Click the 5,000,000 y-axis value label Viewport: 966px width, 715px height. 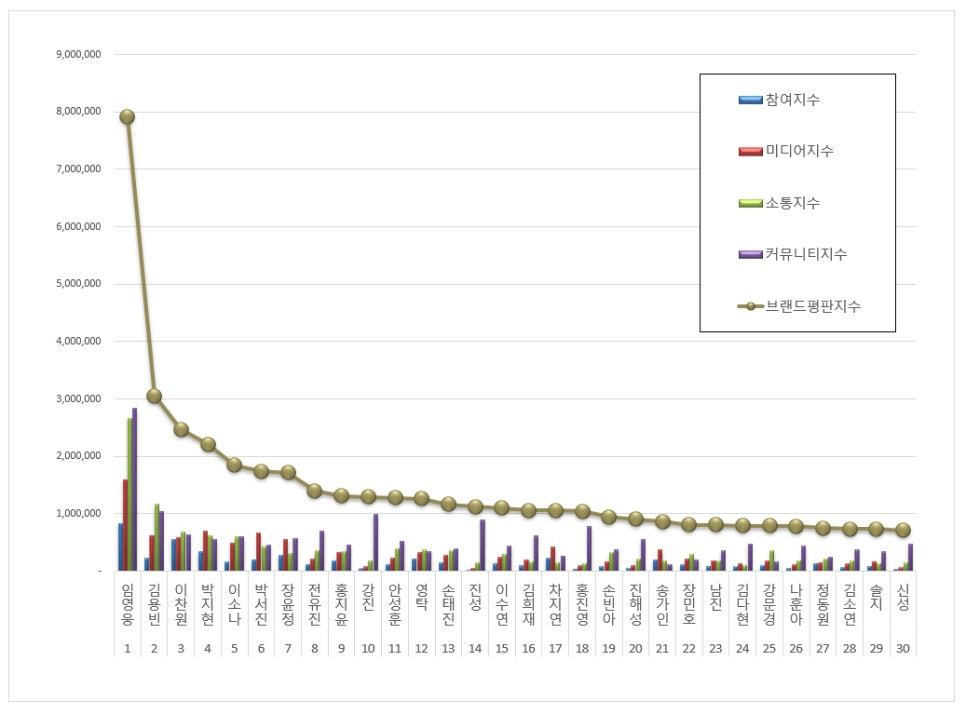pyautogui.click(x=85, y=284)
